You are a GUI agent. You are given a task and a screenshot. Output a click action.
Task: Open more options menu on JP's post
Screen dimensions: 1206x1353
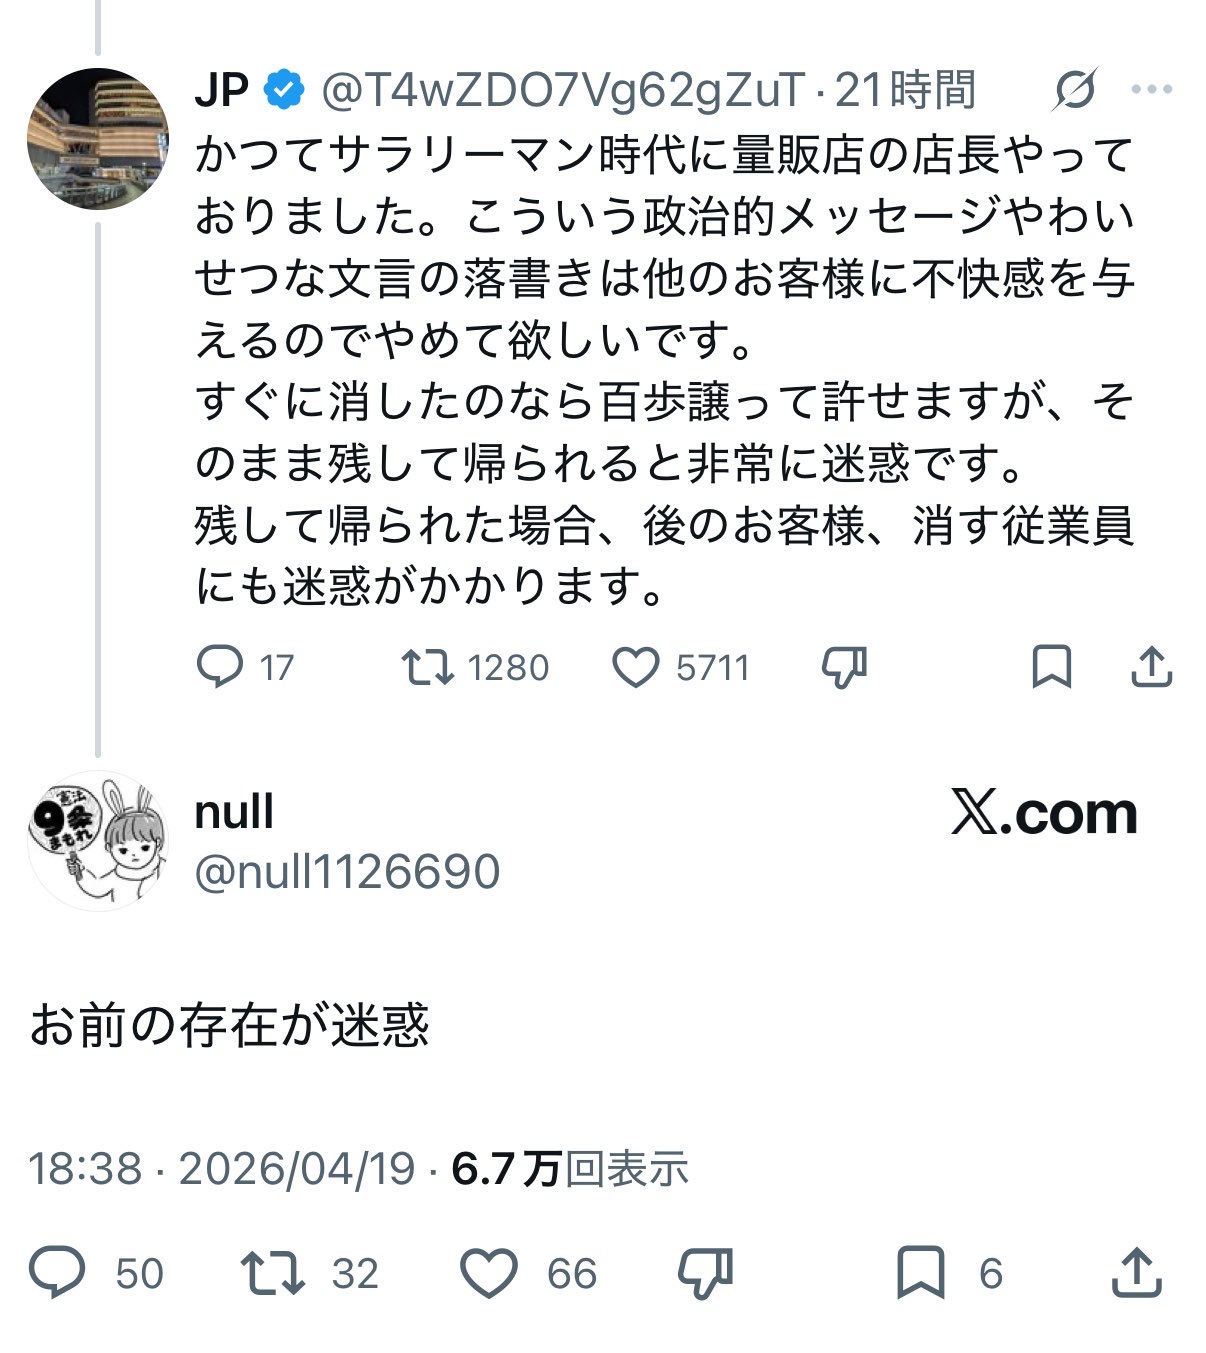tap(1151, 91)
